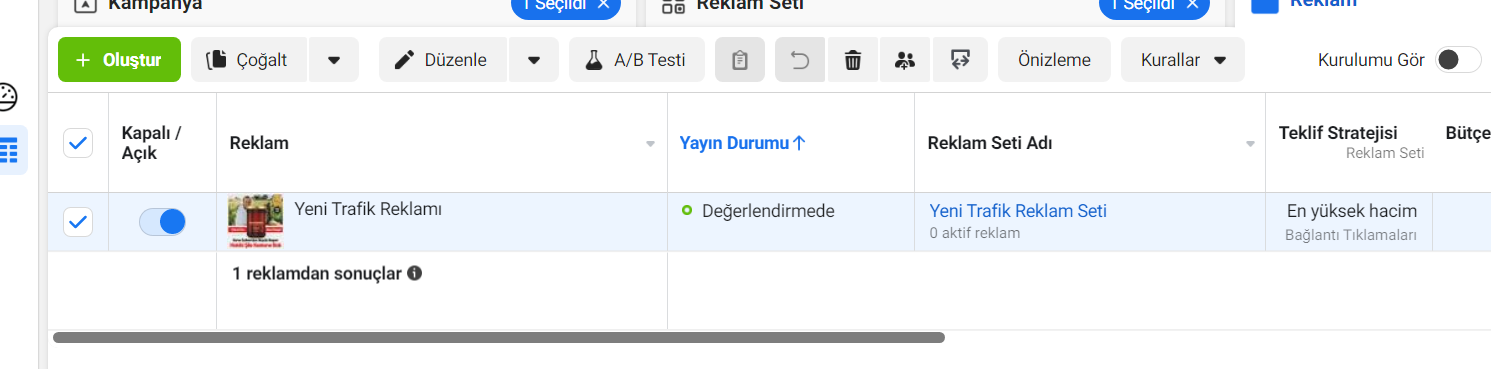
Task: Expand the Çoğalt dropdown arrow
Action: (x=334, y=60)
